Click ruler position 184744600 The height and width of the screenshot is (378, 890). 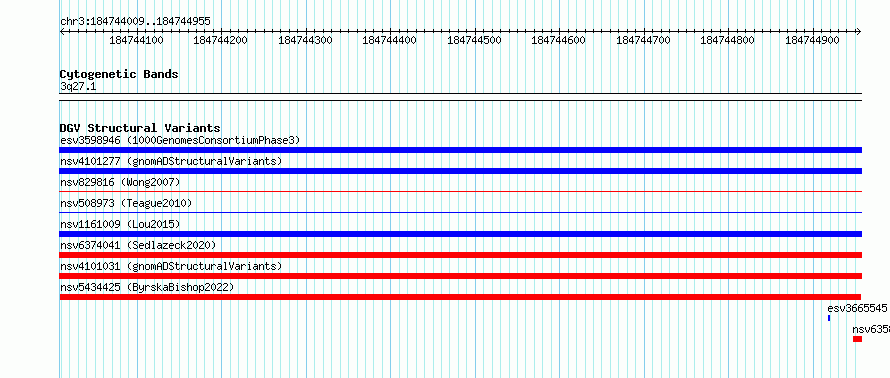pos(559,40)
